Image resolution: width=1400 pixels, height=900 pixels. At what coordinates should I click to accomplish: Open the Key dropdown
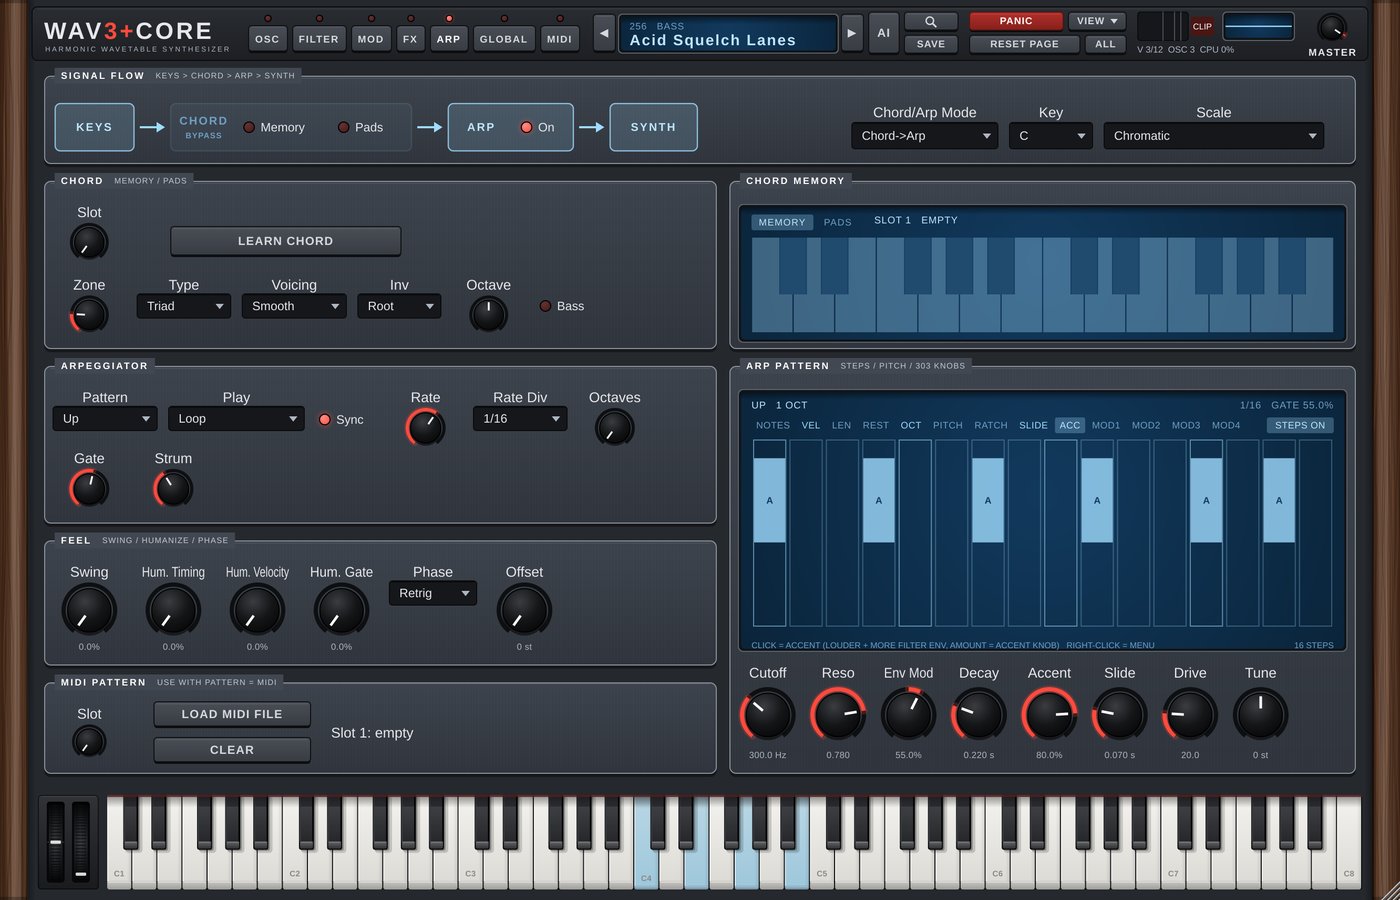coord(1050,136)
